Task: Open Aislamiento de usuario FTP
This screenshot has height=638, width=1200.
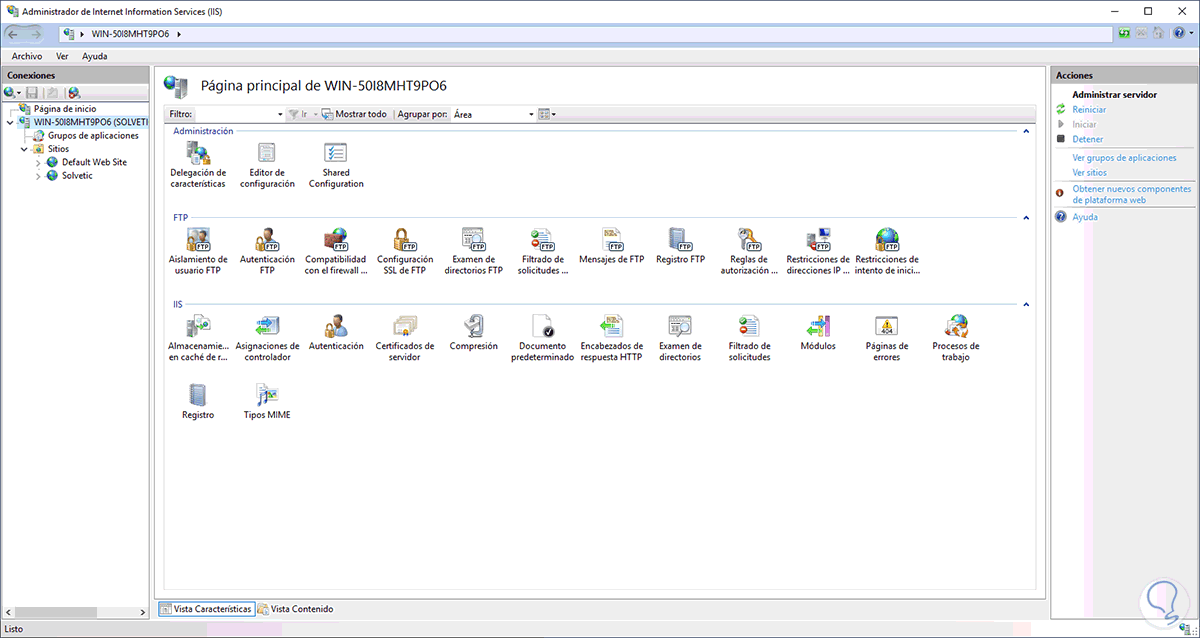Action: (x=198, y=251)
